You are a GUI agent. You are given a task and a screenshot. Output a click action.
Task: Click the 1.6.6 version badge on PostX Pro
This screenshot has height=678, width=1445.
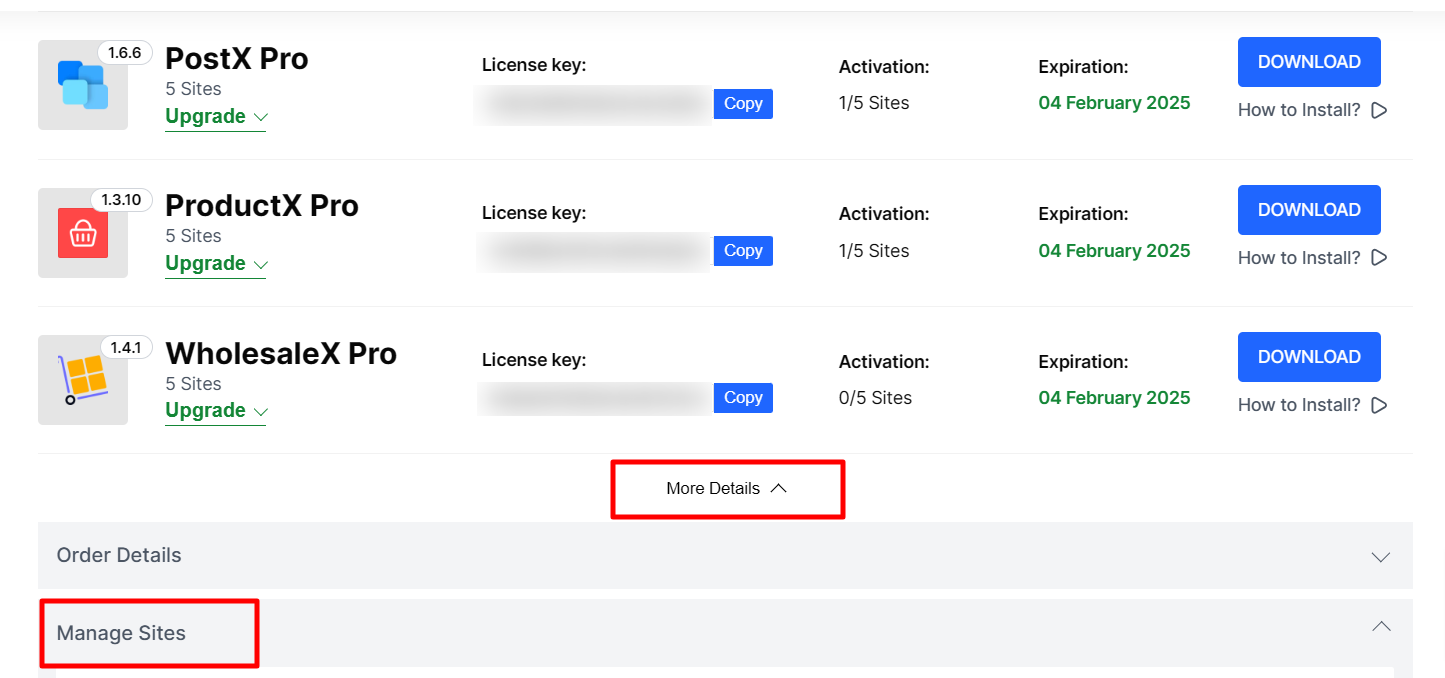[x=124, y=53]
